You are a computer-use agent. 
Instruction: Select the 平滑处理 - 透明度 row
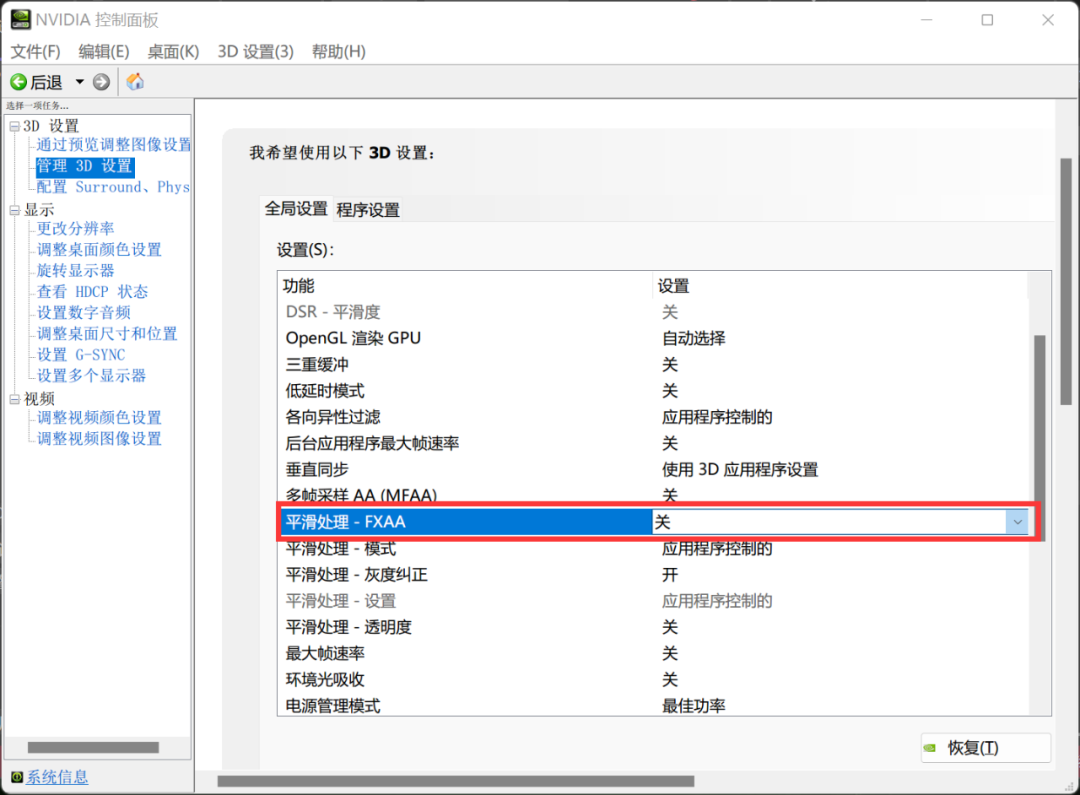coord(654,627)
